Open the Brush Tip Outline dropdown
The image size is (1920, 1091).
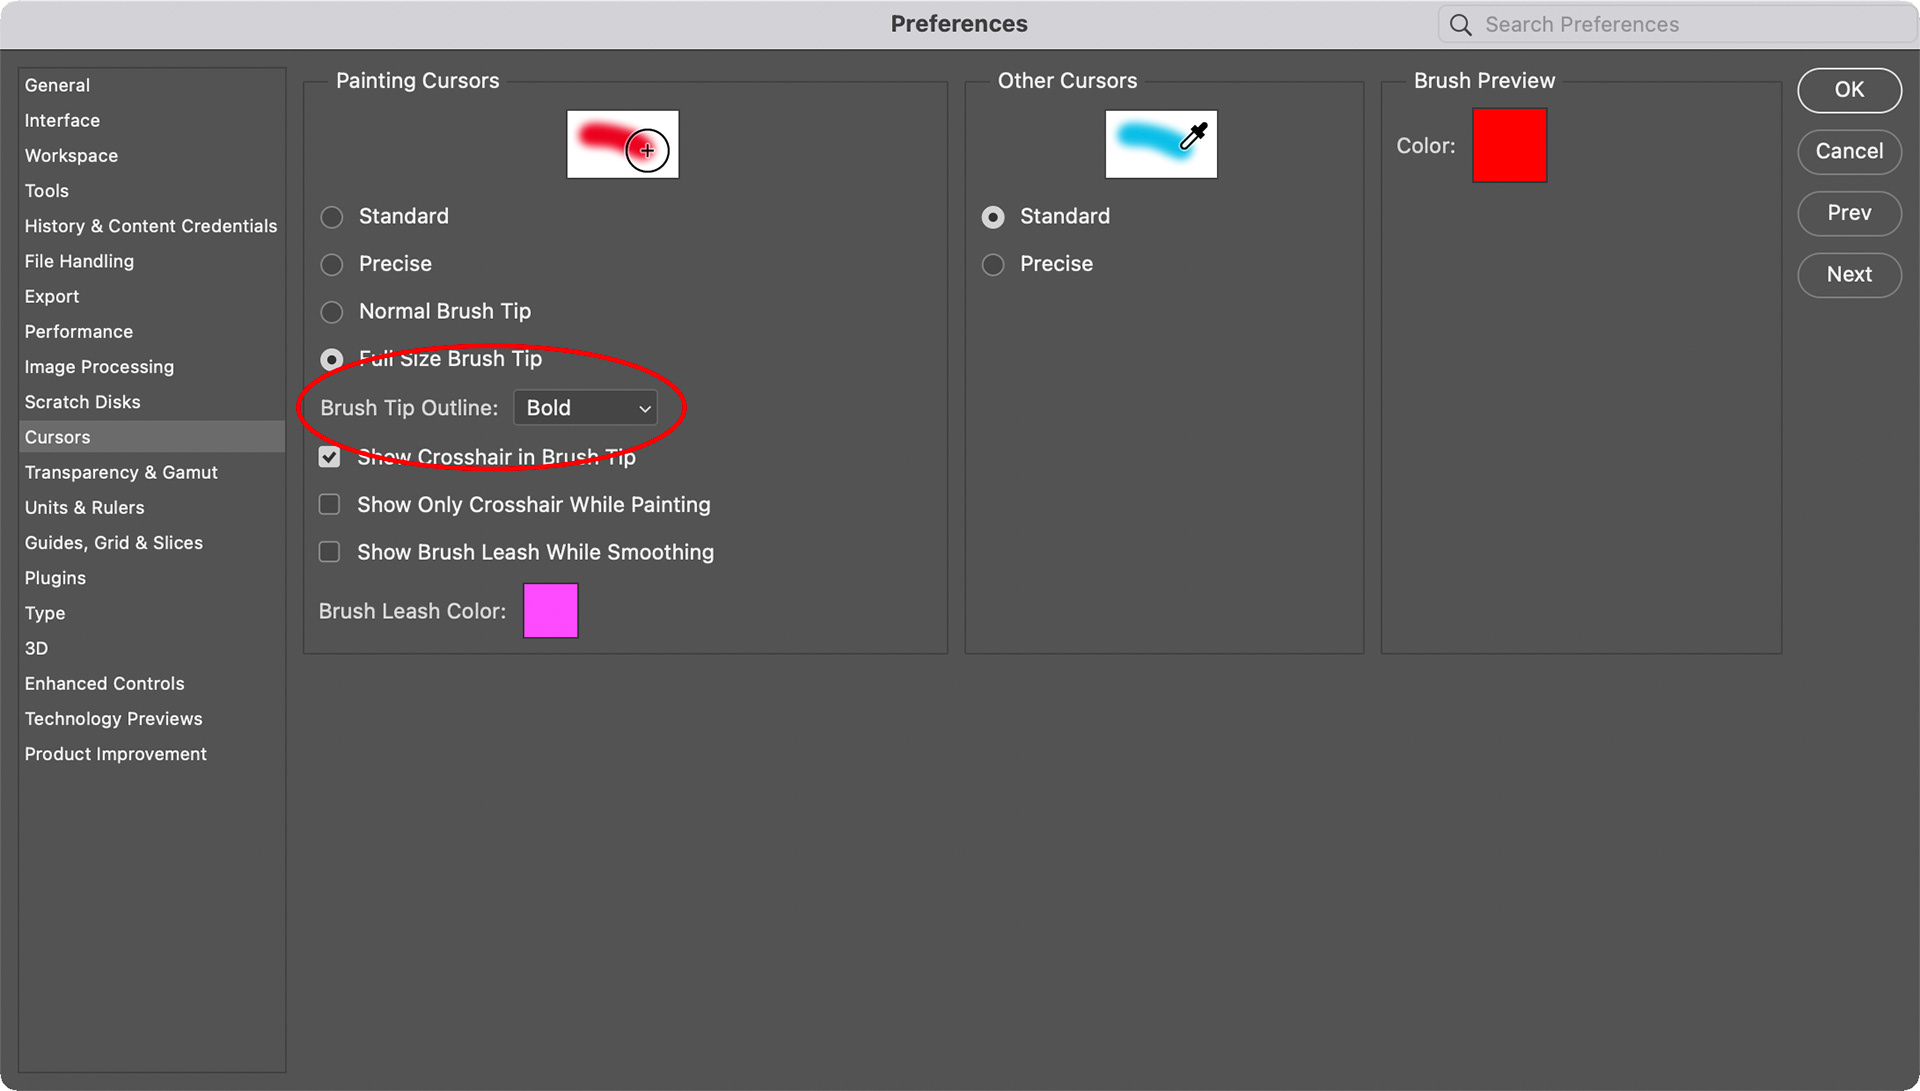[586, 408]
